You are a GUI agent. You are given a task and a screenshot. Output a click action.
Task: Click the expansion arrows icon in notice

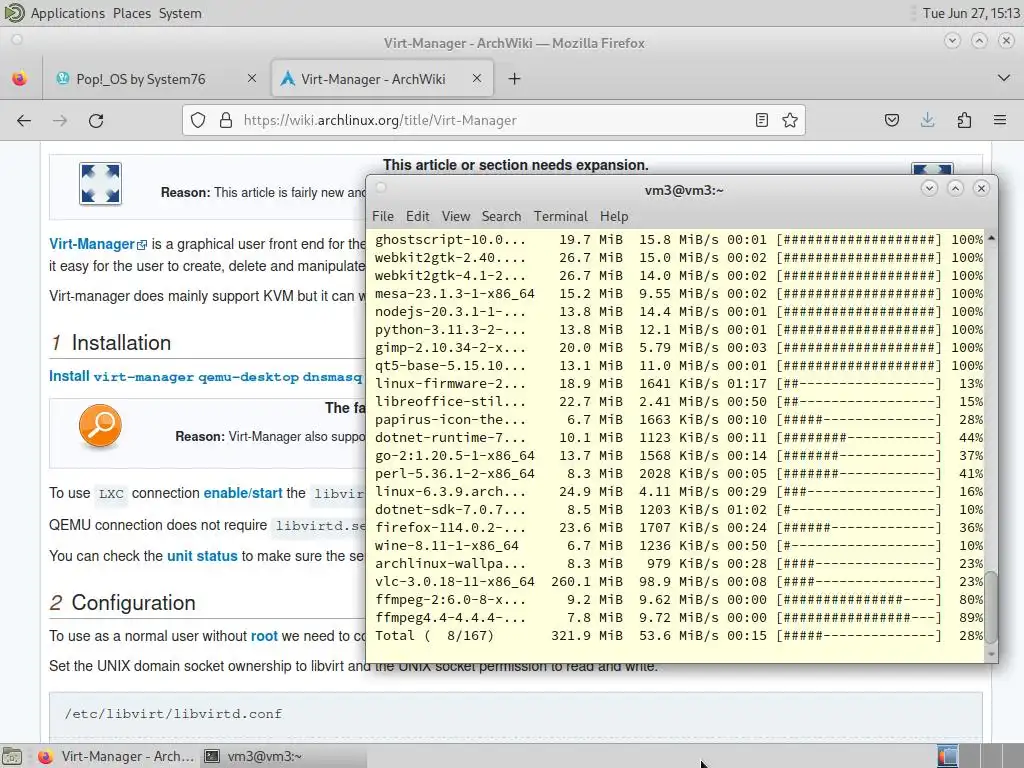(x=100, y=184)
